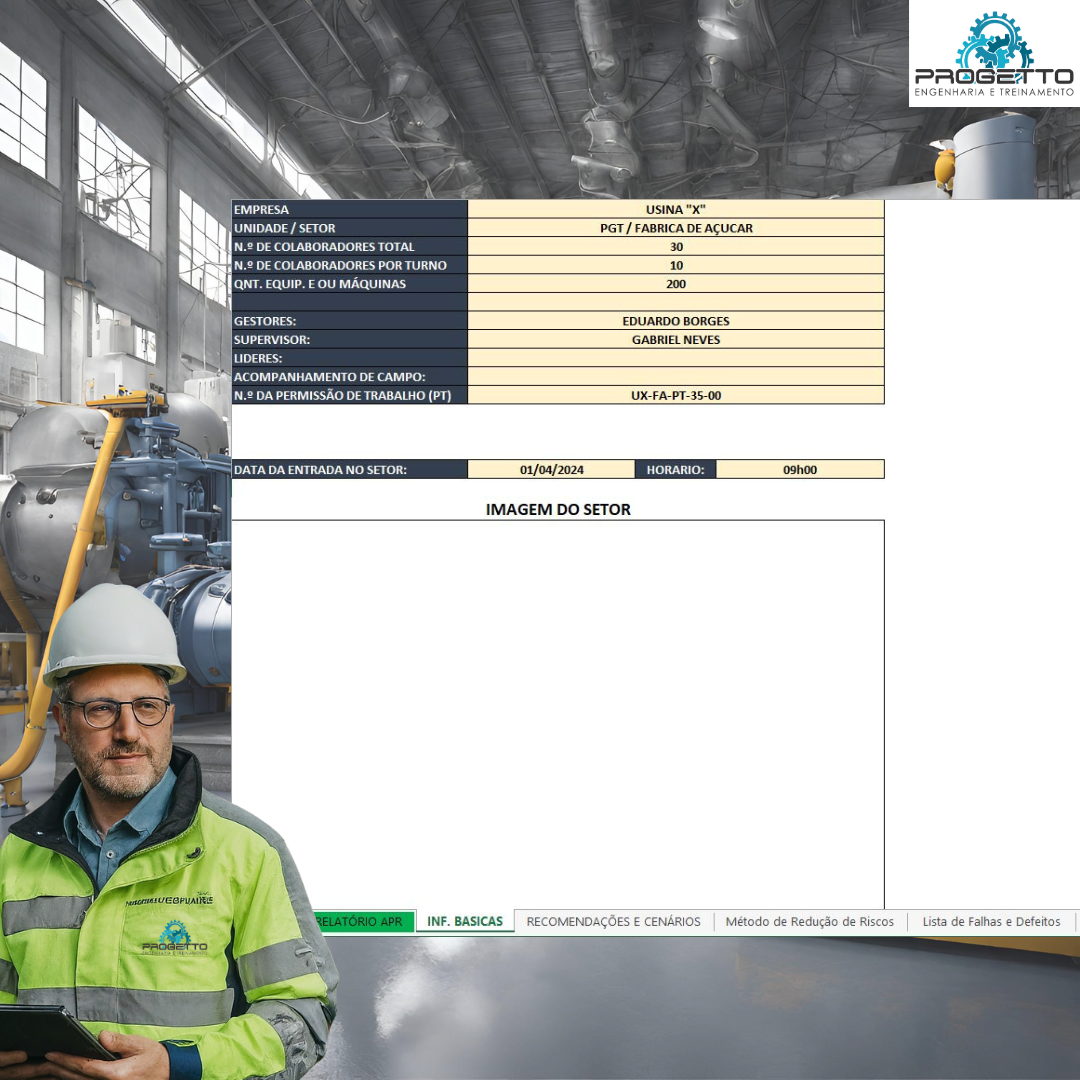
Task: Click the EDUARDO BORGES manager cell
Action: (676, 321)
